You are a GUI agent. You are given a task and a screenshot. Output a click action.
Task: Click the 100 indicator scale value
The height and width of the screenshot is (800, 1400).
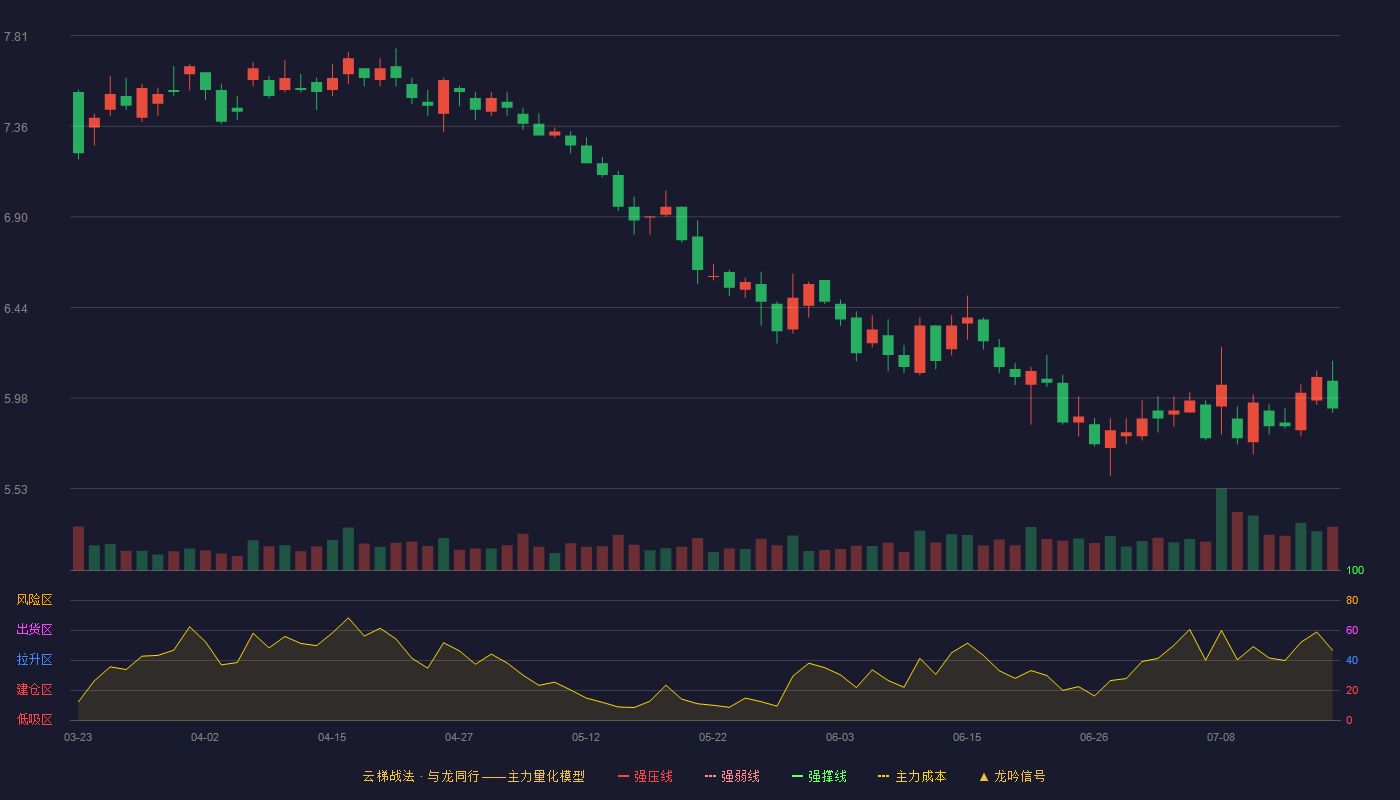click(1355, 570)
